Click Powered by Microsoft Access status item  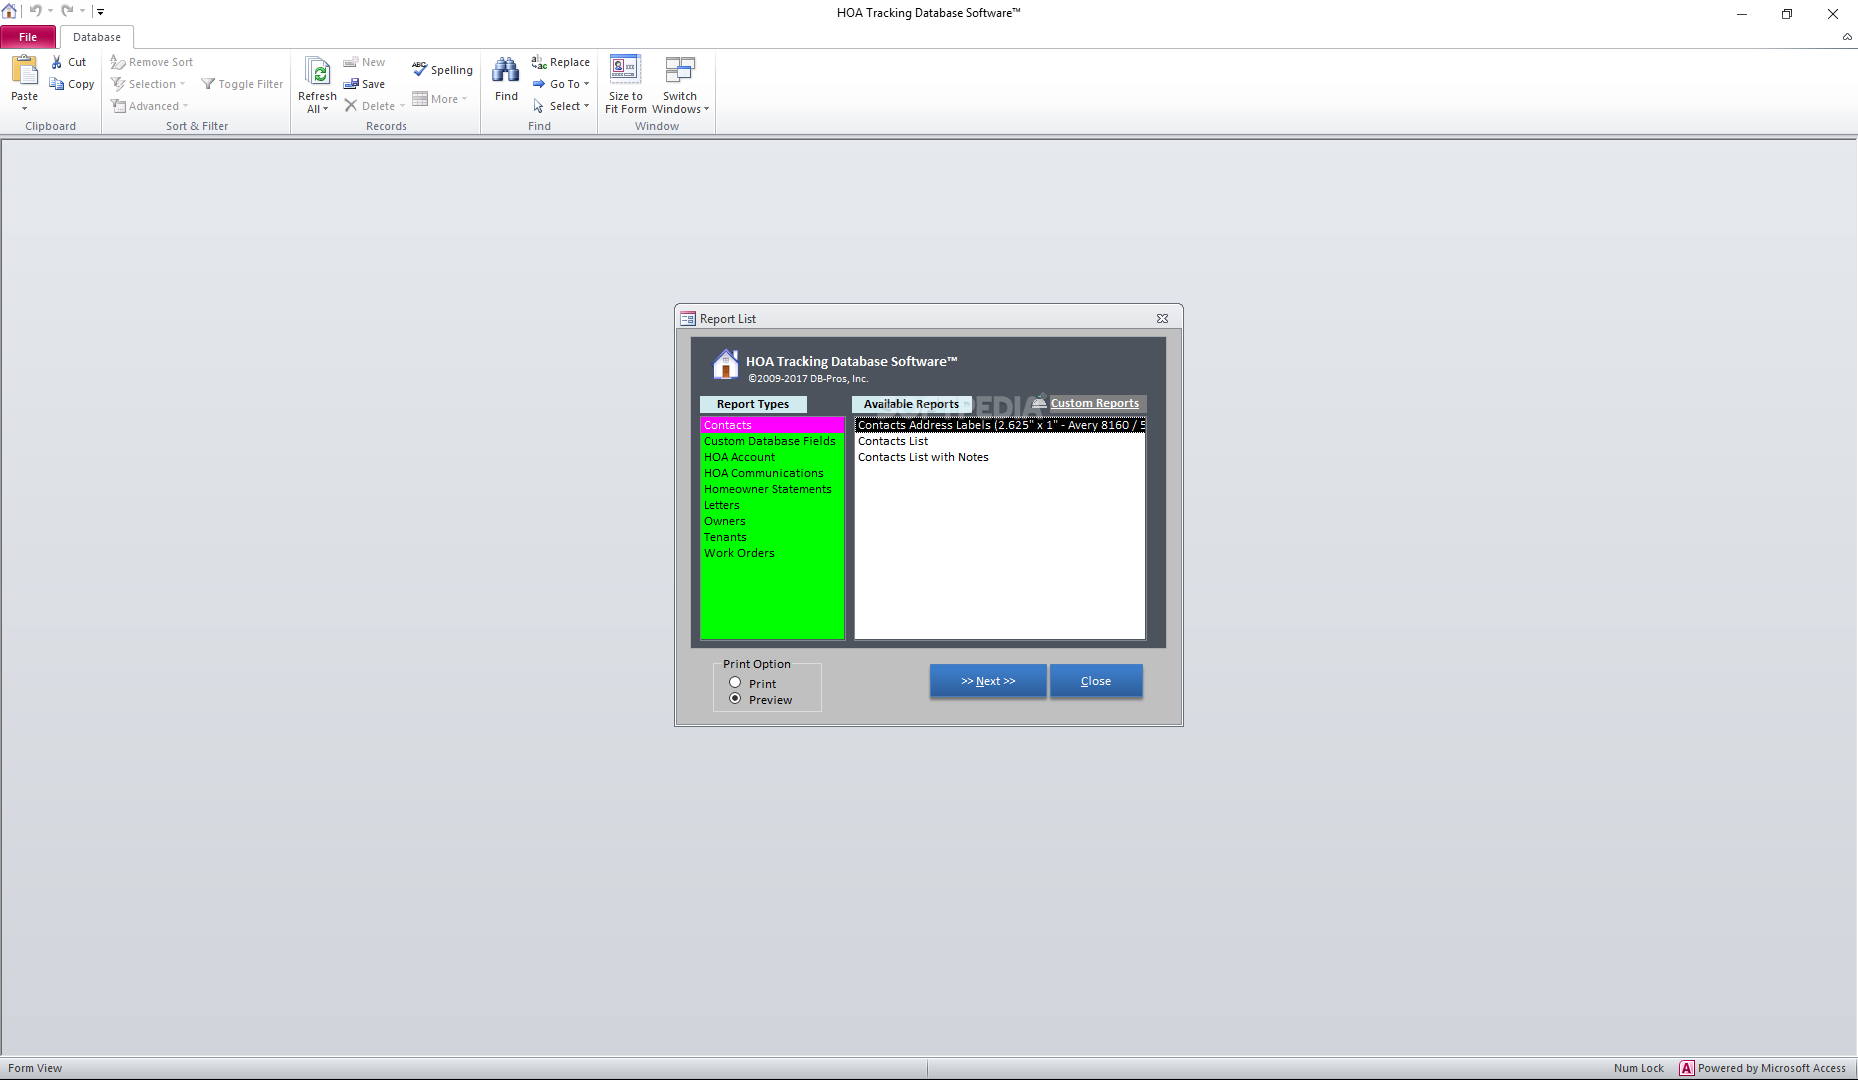click(x=1763, y=1068)
